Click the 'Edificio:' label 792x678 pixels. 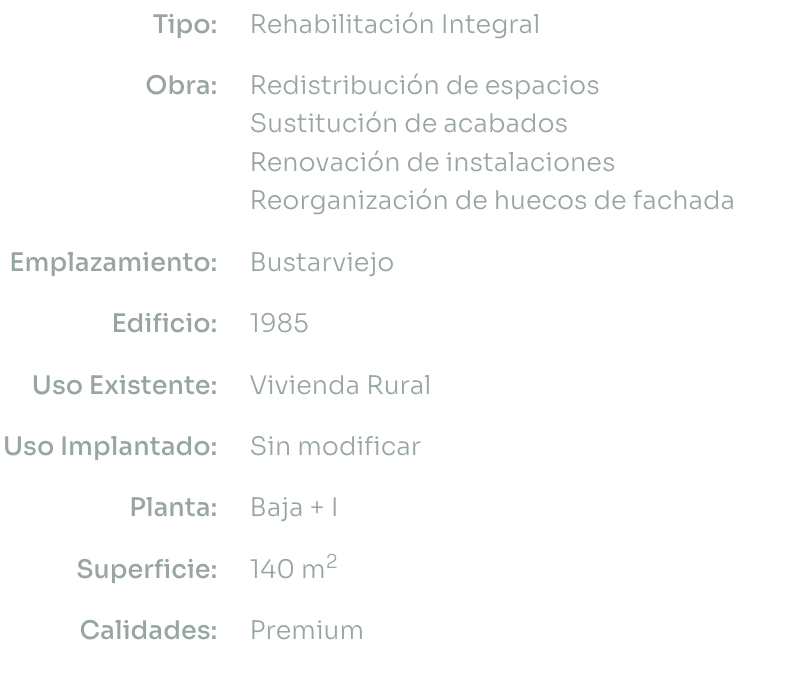[x=165, y=324]
